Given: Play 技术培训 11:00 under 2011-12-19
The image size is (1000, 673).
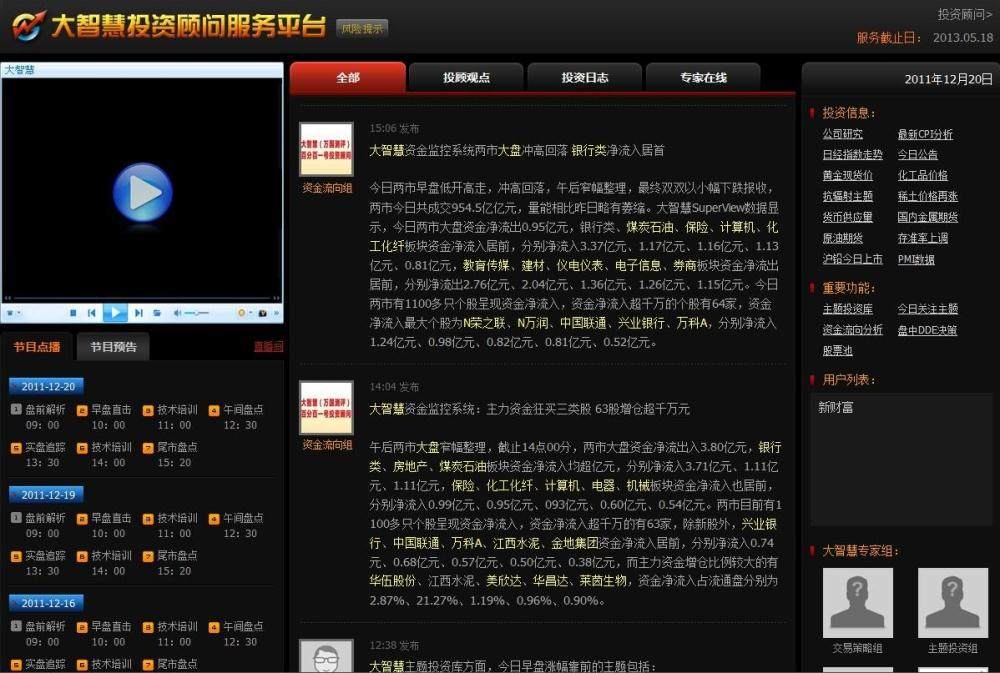Looking at the screenshot, I should coord(170,525).
